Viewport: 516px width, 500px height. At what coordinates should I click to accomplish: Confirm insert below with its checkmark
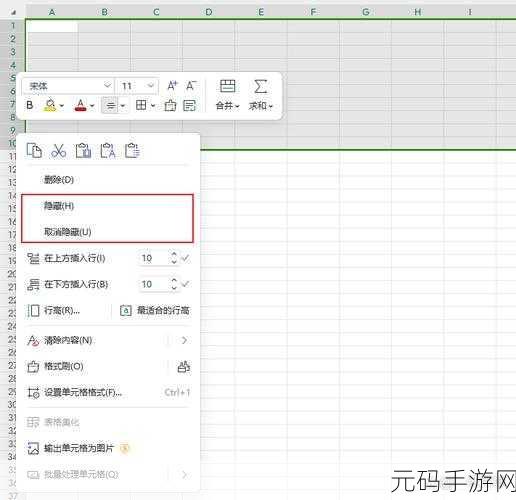(185, 284)
